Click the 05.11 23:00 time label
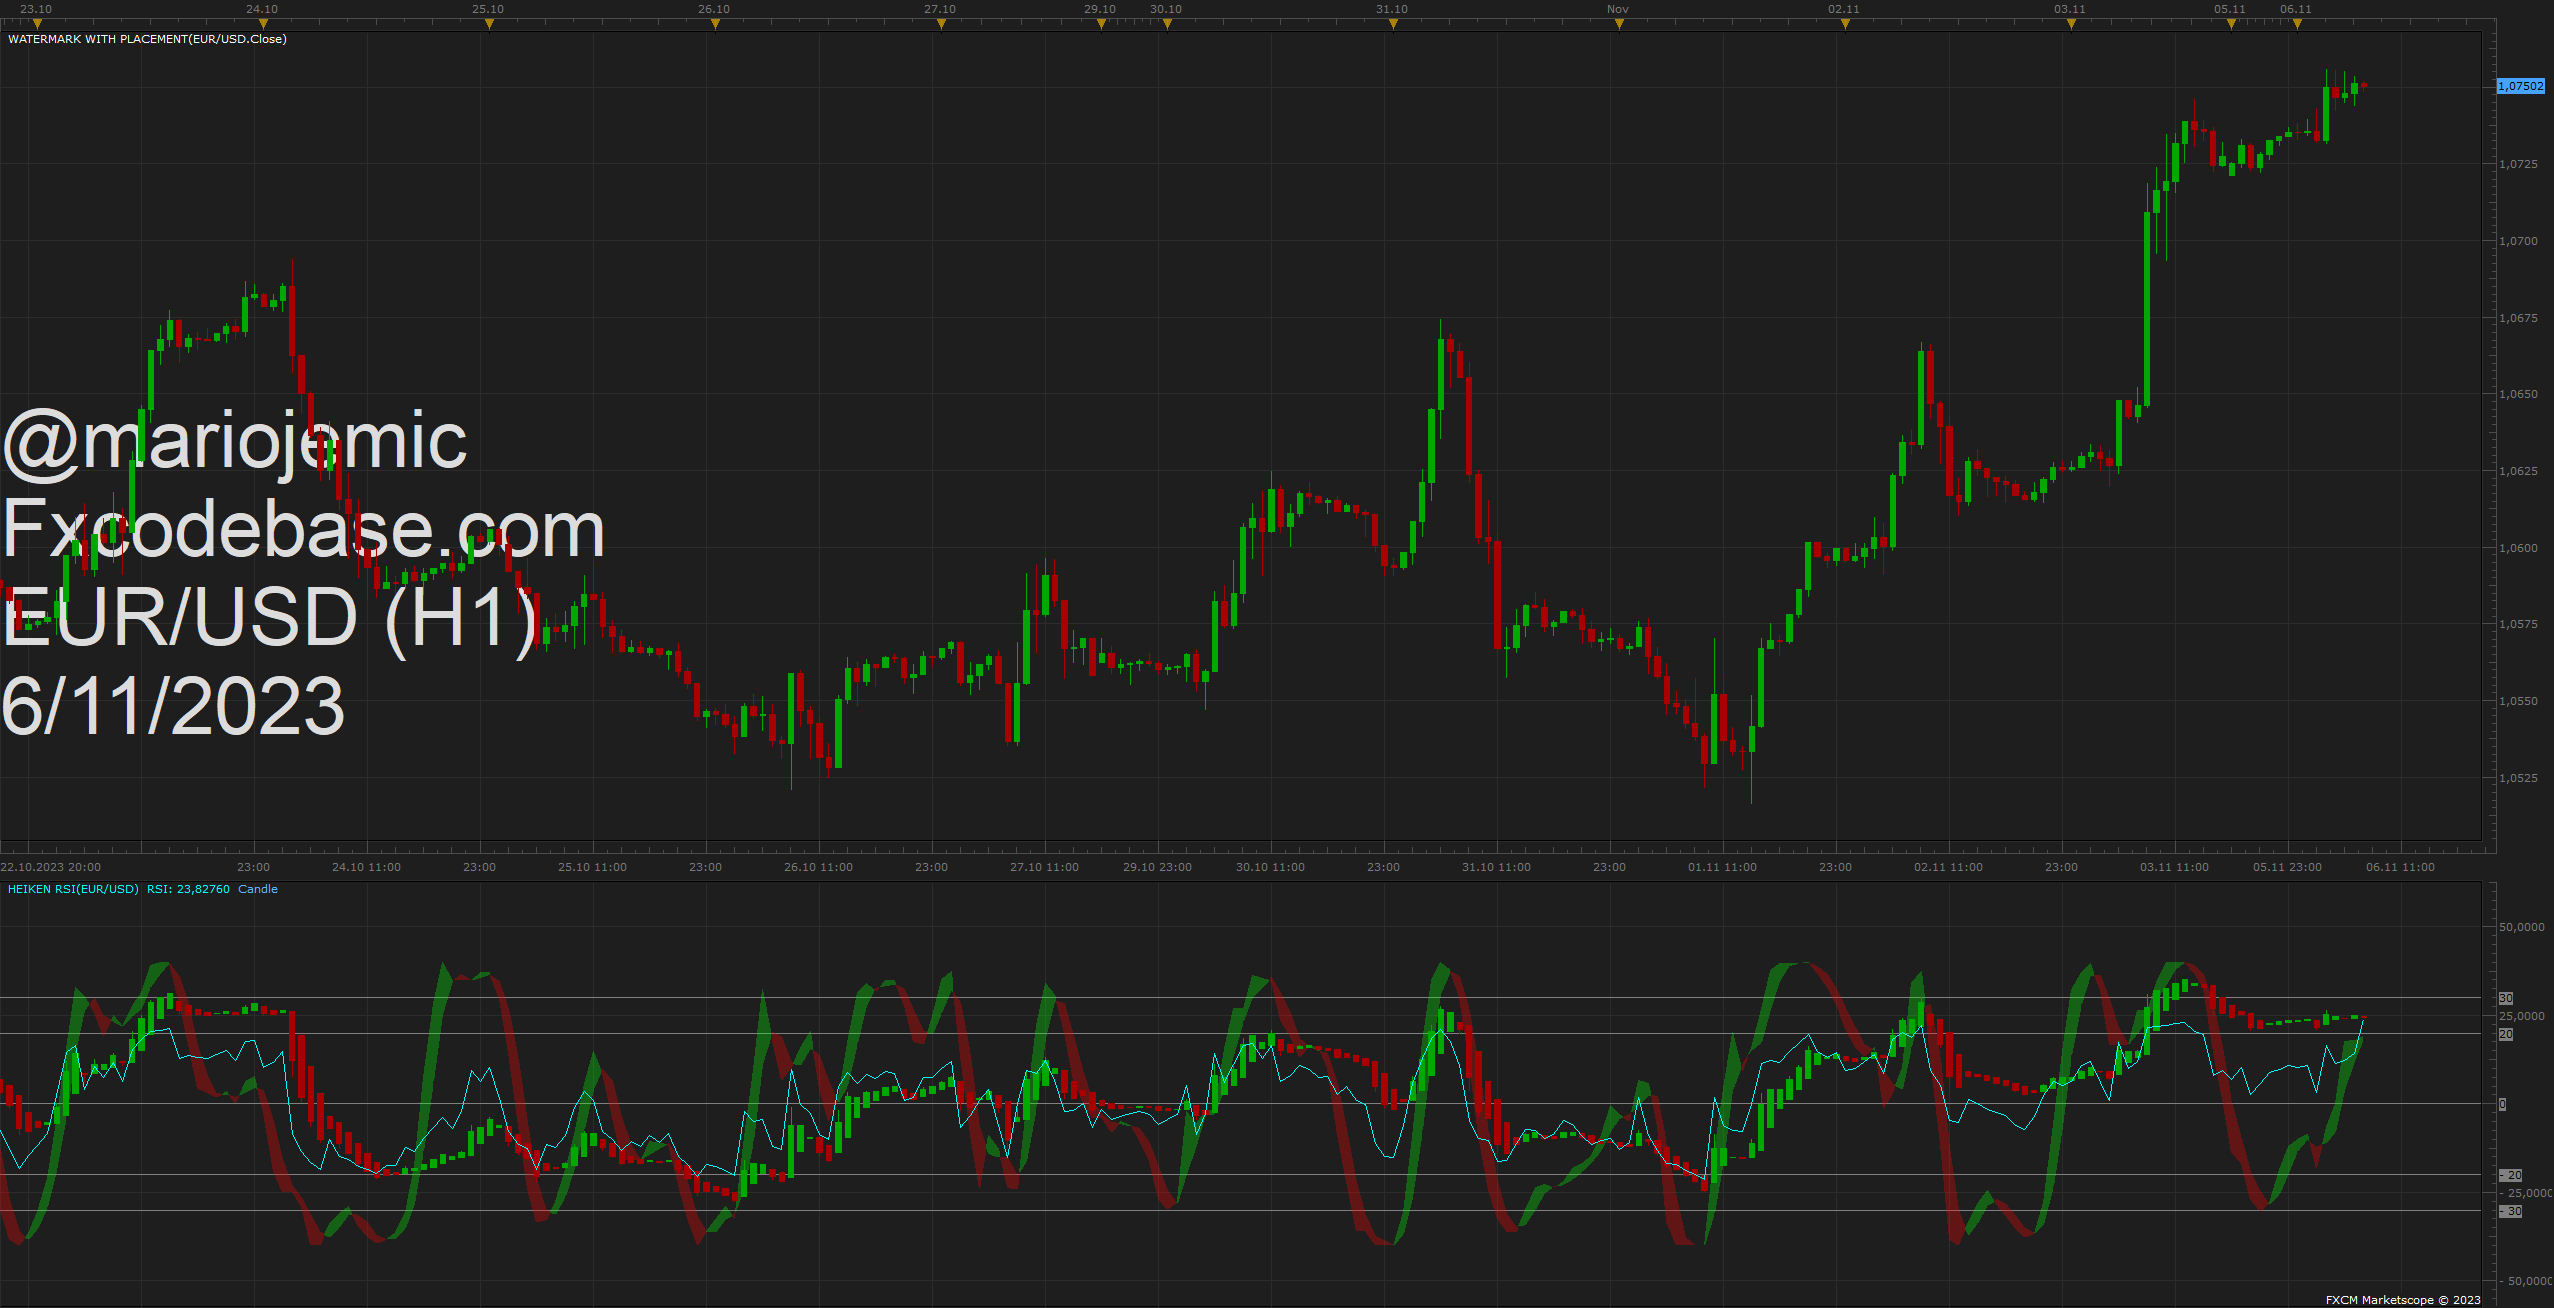Image resolution: width=2554 pixels, height=1308 pixels. coord(2287,867)
